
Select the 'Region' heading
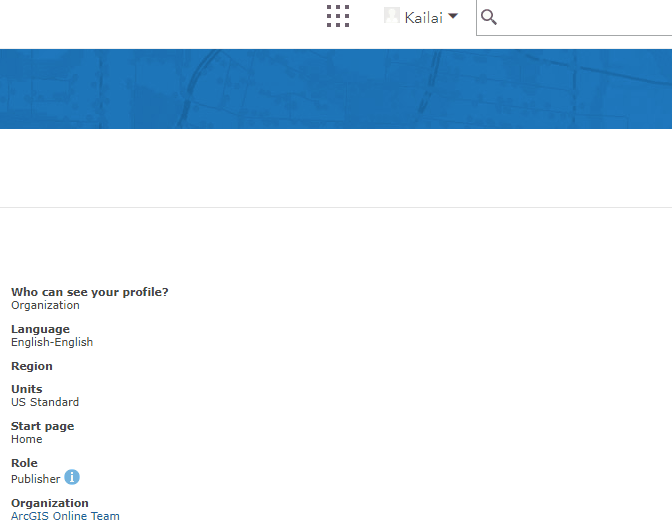32,367
